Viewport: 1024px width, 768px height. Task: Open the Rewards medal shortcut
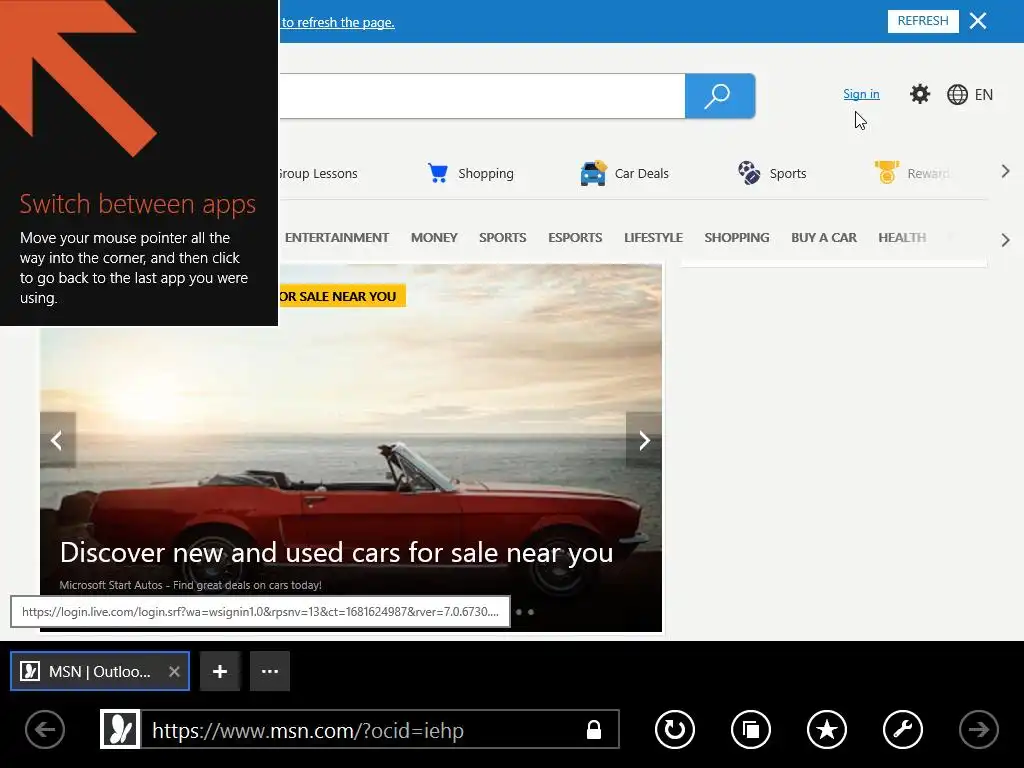[912, 173]
